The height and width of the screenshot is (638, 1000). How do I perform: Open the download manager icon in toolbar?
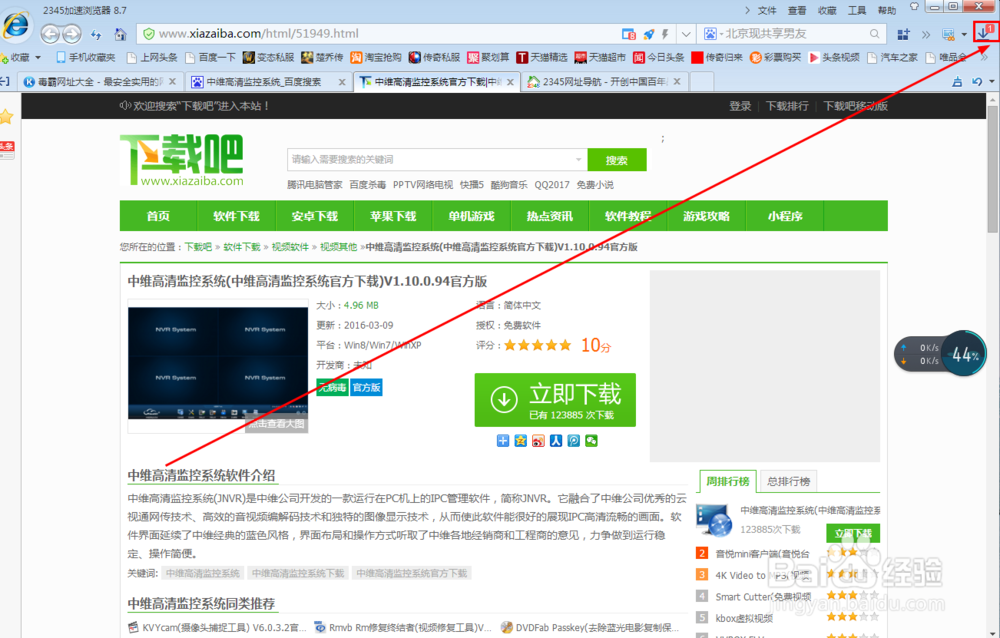tap(986, 31)
